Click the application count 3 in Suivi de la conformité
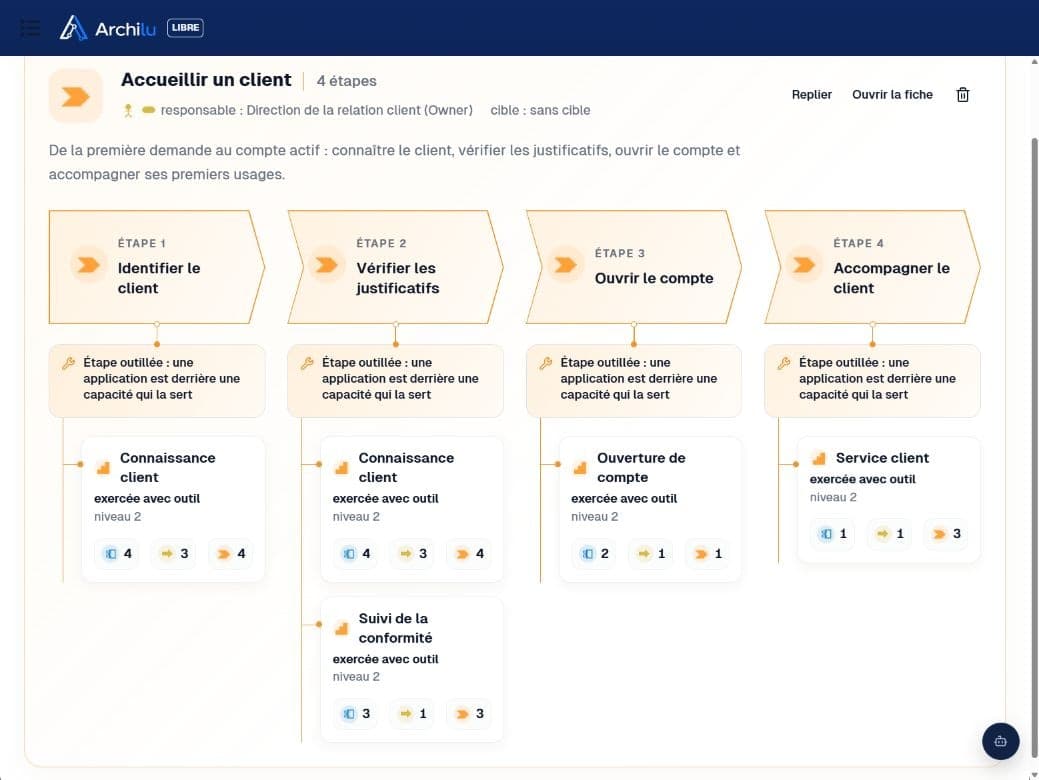This screenshot has width=1039, height=780. (x=356, y=714)
